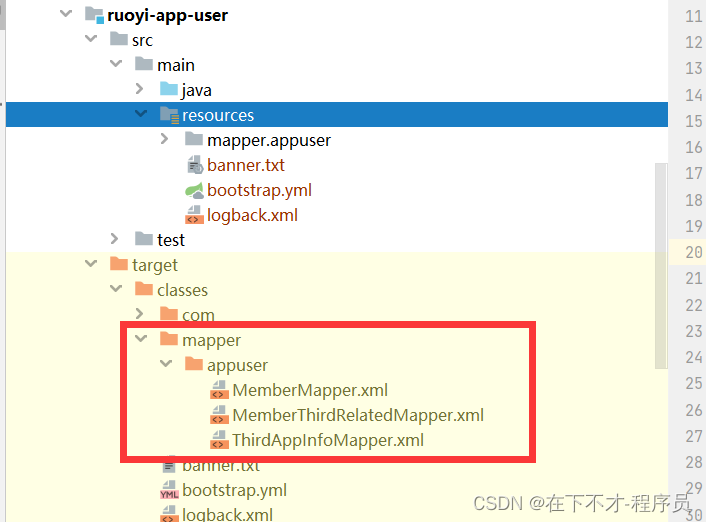Click line number 20 in the gutter
The height and width of the screenshot is (522, 706).
coord(693,252)
